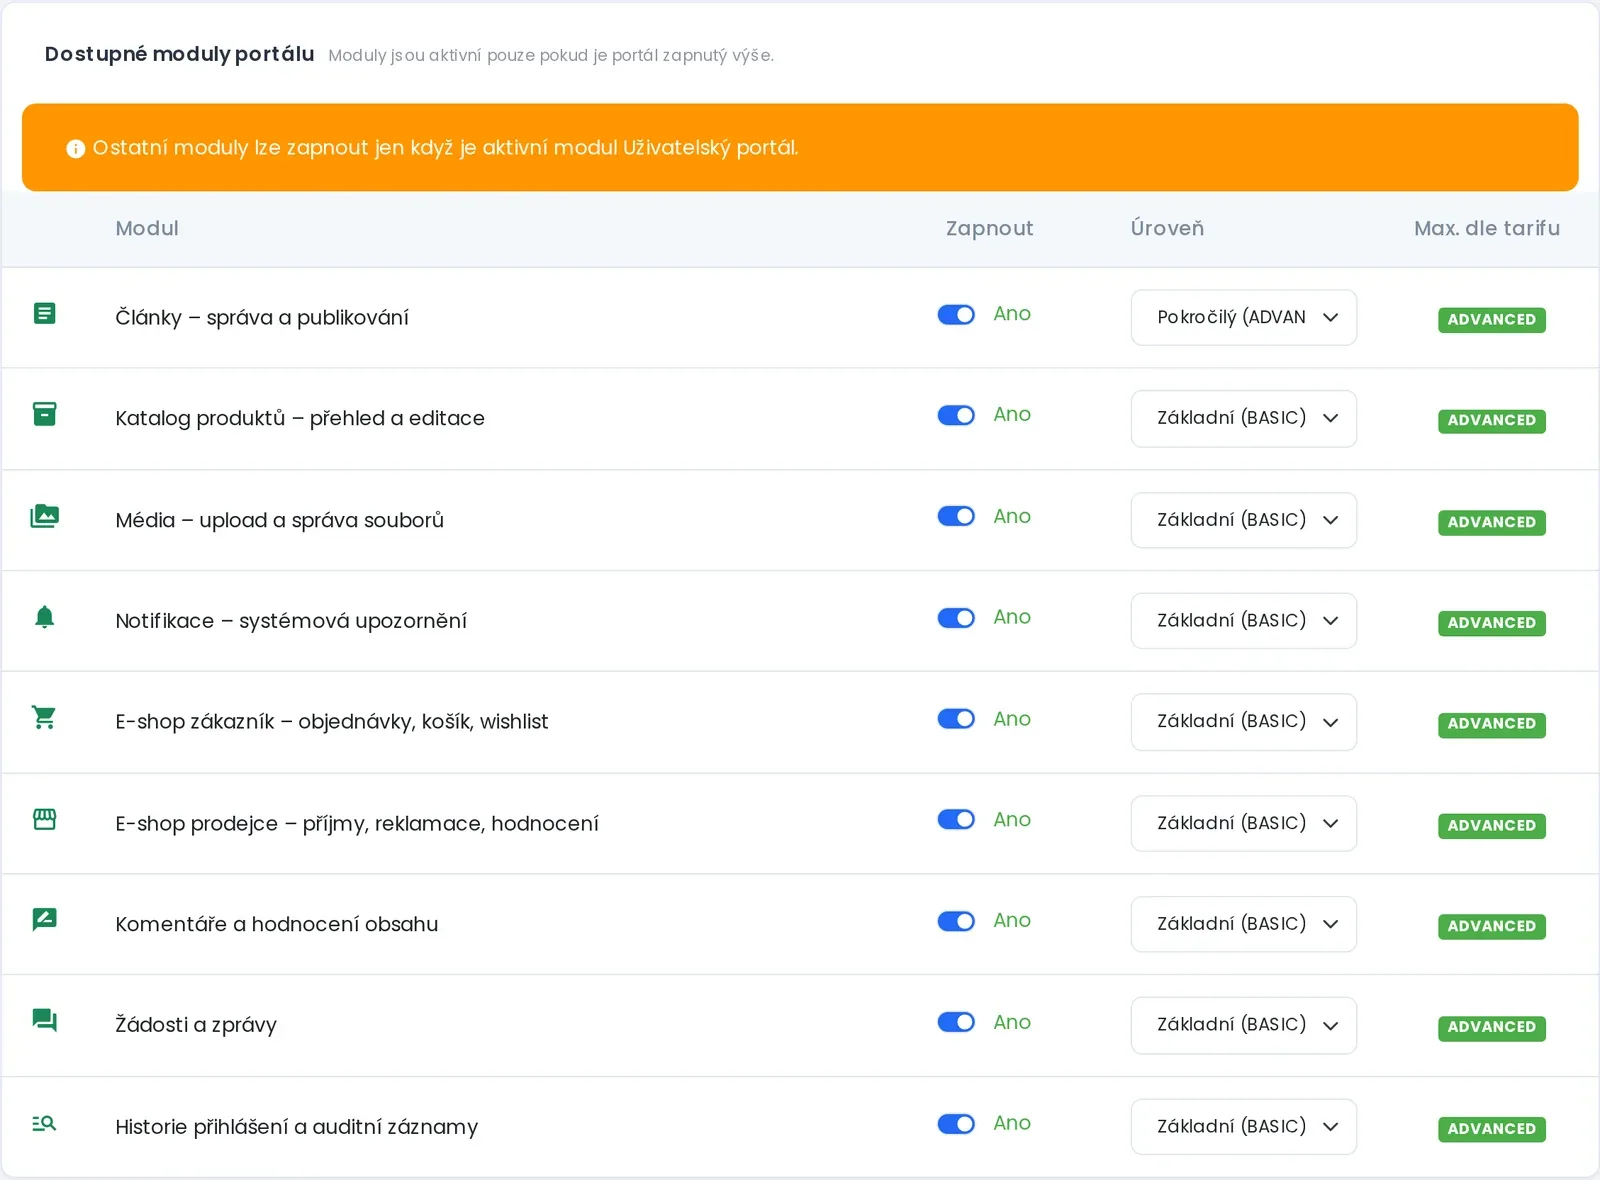1600x1180 pixels.
Task: Toggle the E-shop zákazník module
Action: coord(956,719)
